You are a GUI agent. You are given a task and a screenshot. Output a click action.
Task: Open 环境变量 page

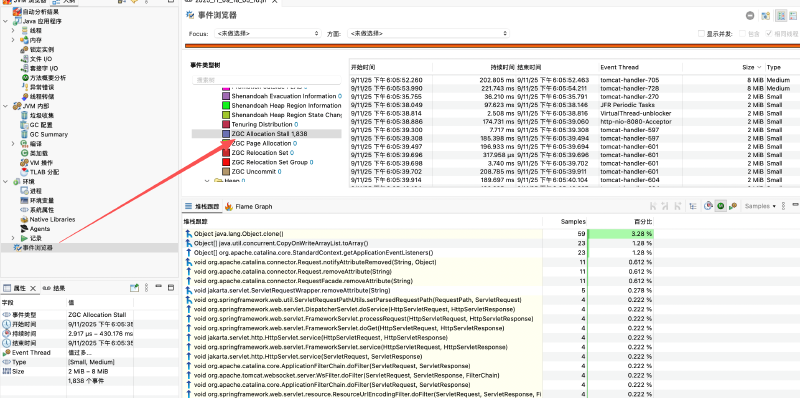(x=42, y=201)
